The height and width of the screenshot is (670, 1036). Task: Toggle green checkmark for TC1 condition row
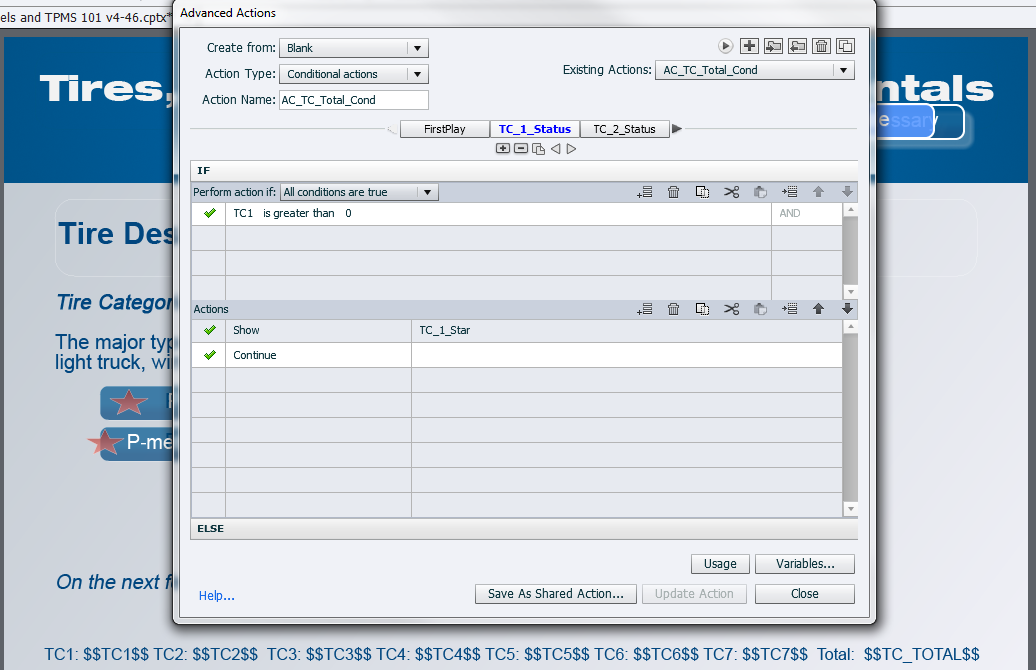[x=209, y=214]
